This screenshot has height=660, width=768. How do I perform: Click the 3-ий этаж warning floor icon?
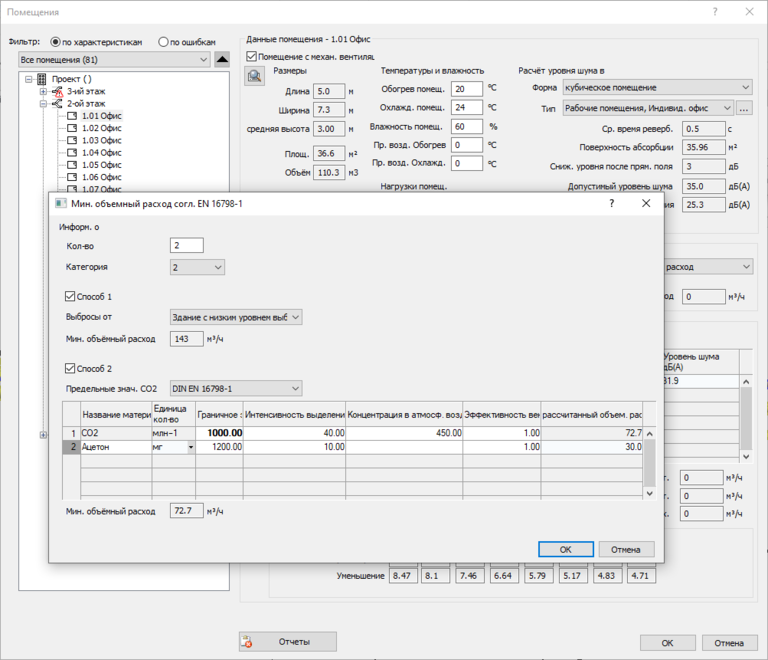click(57, 91)
